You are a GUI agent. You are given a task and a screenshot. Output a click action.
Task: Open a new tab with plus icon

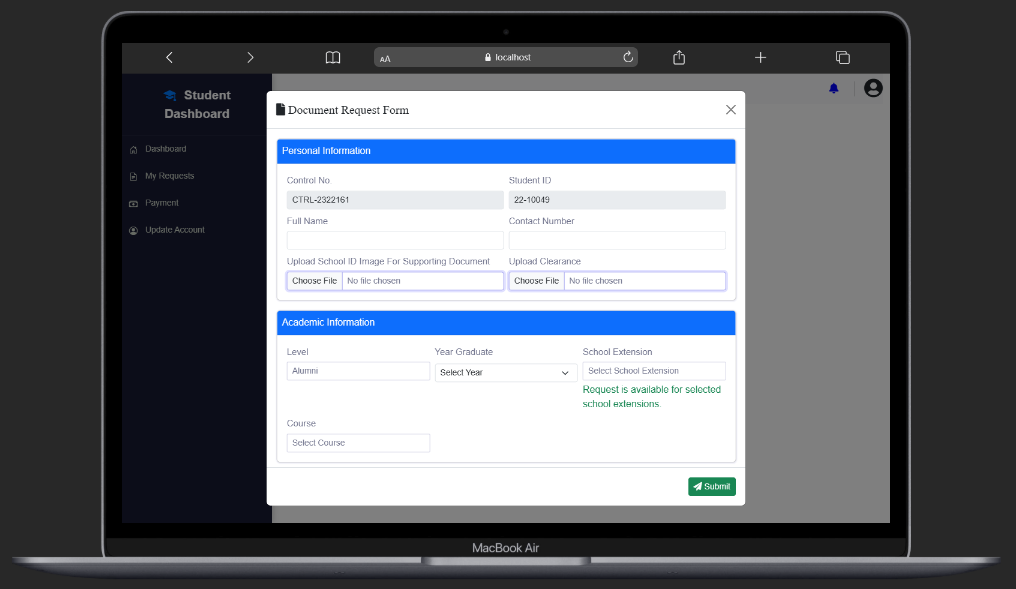pyautogui.click(x=760, y=58)
